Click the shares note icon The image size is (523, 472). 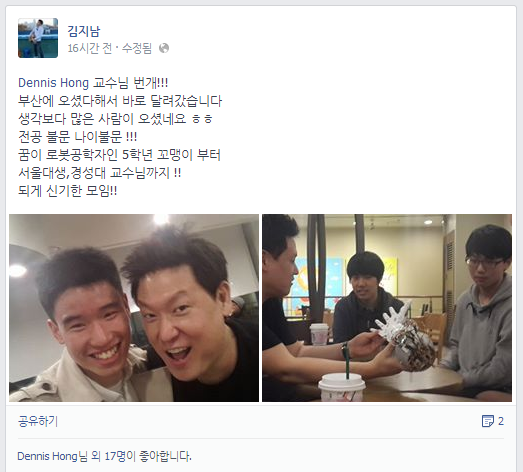tap(488, 421)
